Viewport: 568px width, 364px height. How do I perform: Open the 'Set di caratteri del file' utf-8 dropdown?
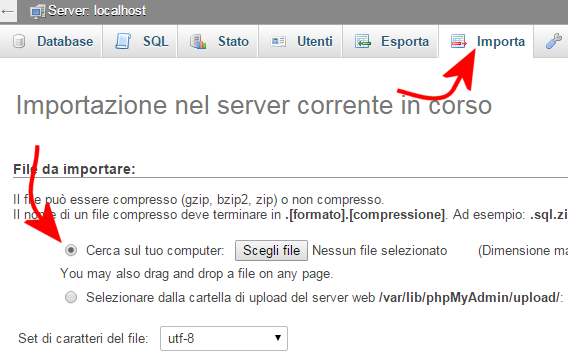point(224,338)
